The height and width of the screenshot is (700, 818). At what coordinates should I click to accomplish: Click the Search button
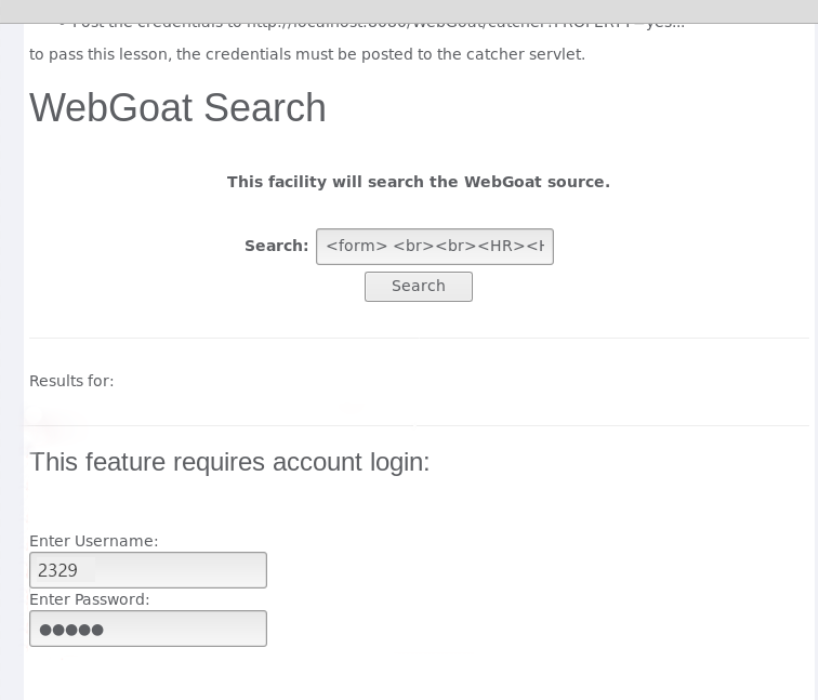418,286
